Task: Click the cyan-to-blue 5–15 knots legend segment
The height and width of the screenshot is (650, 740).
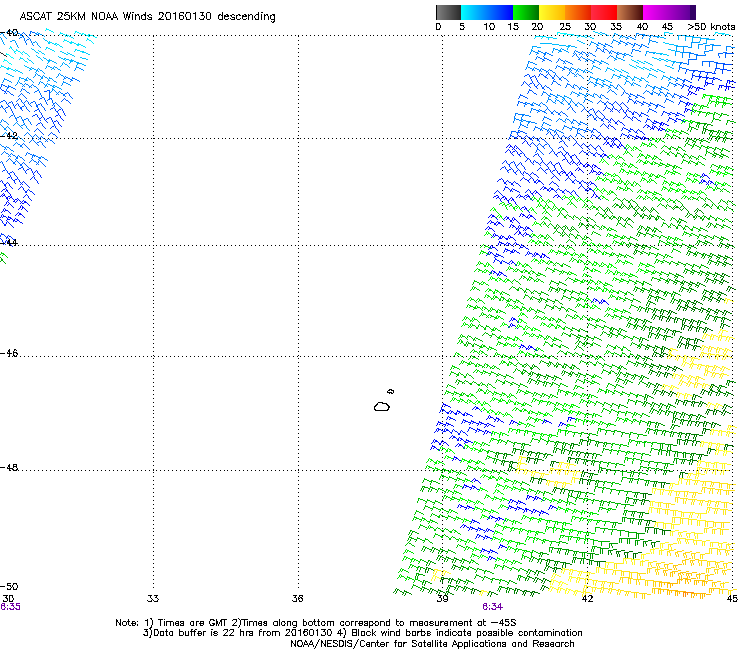Action: [x=487, y=12]
